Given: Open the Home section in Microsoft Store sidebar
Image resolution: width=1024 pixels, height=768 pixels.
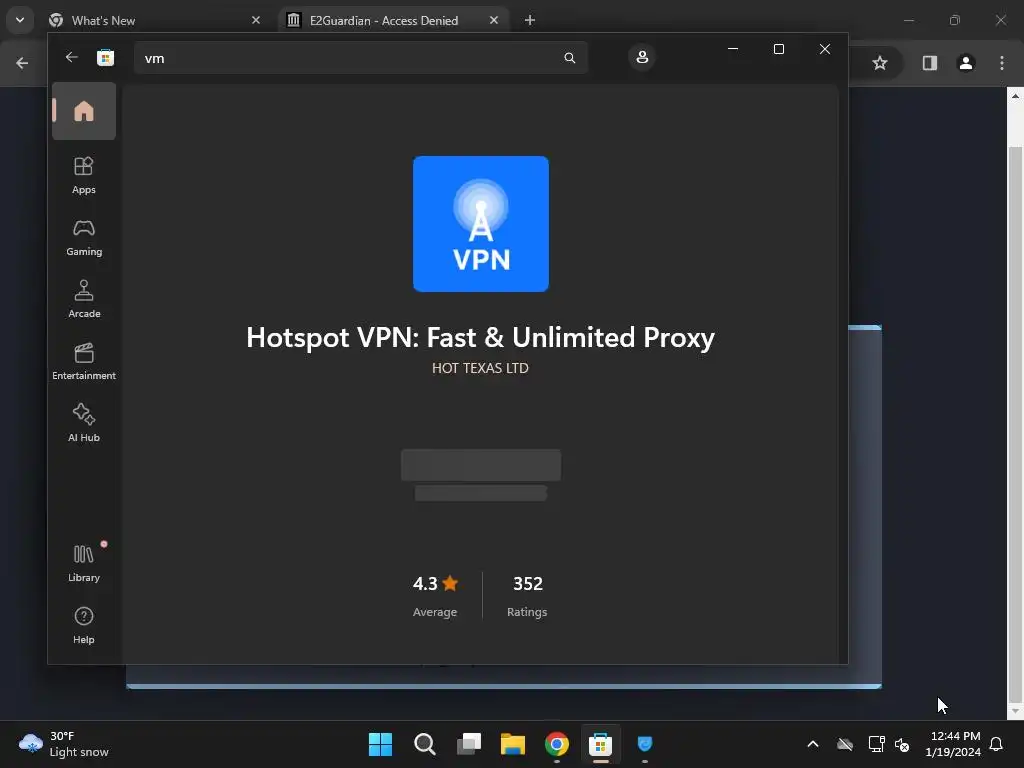Looking at the screenshot, I should (84, 111).
